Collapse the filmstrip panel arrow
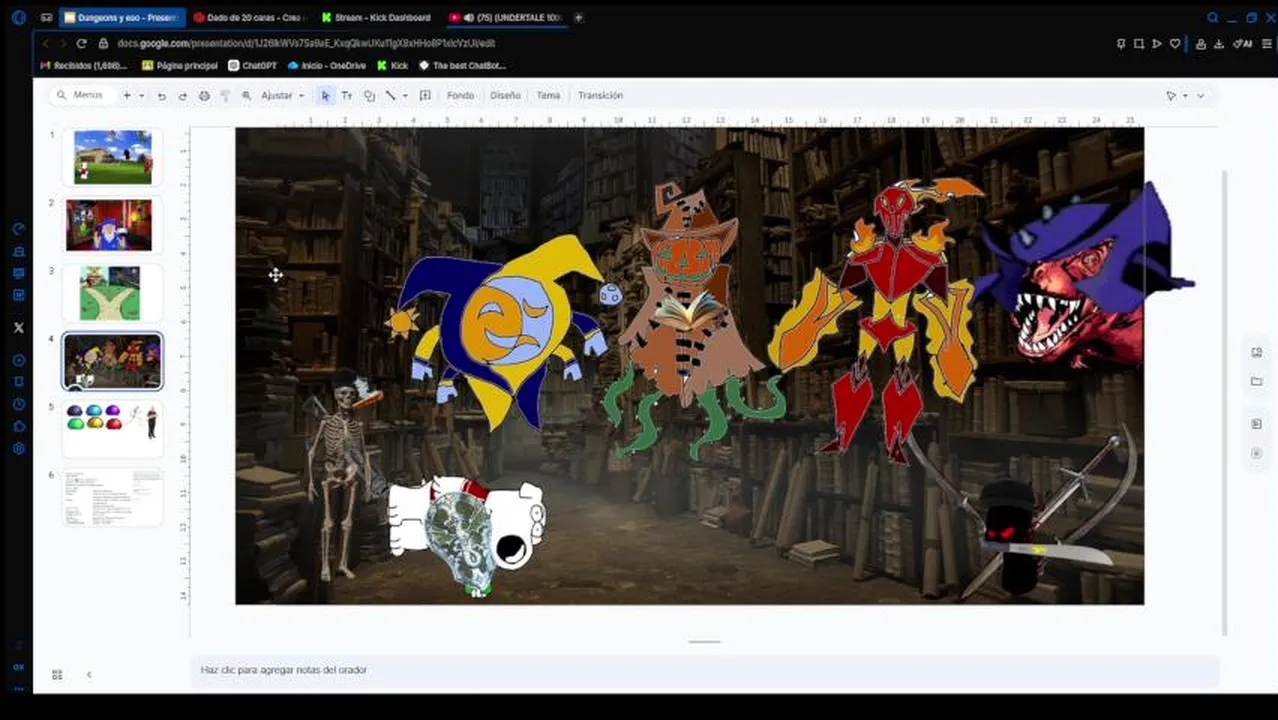The width and height of the screenshot is (1278, 720). [89, 675]
